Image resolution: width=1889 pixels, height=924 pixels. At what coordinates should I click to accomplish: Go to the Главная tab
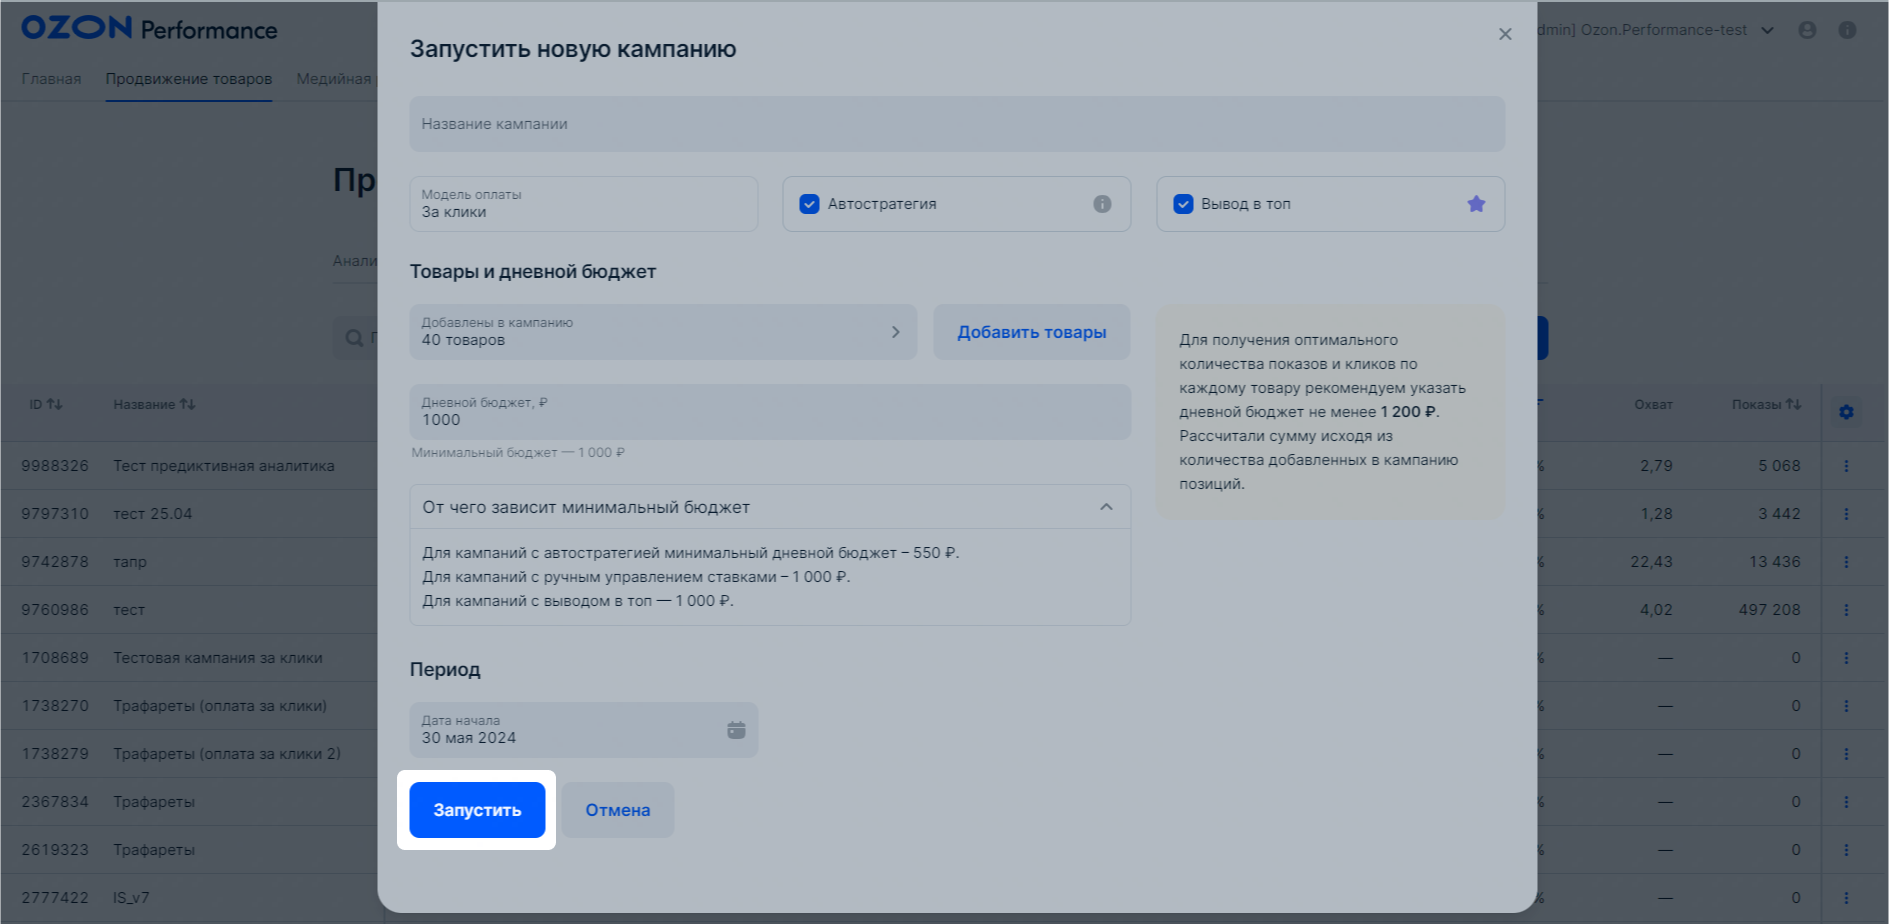(51, 79)
